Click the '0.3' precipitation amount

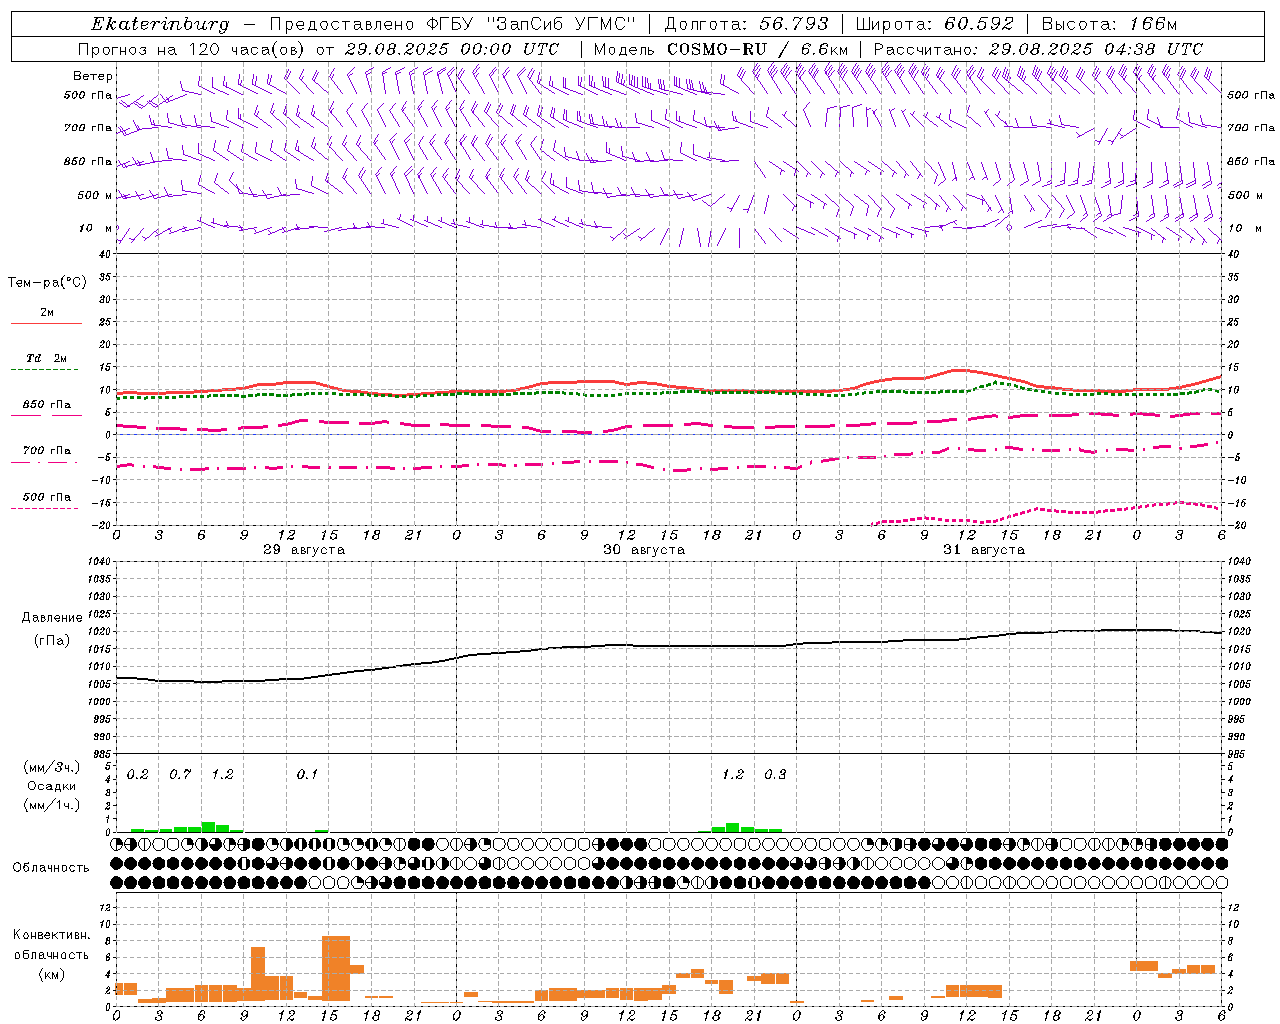(x=775, y=774)
